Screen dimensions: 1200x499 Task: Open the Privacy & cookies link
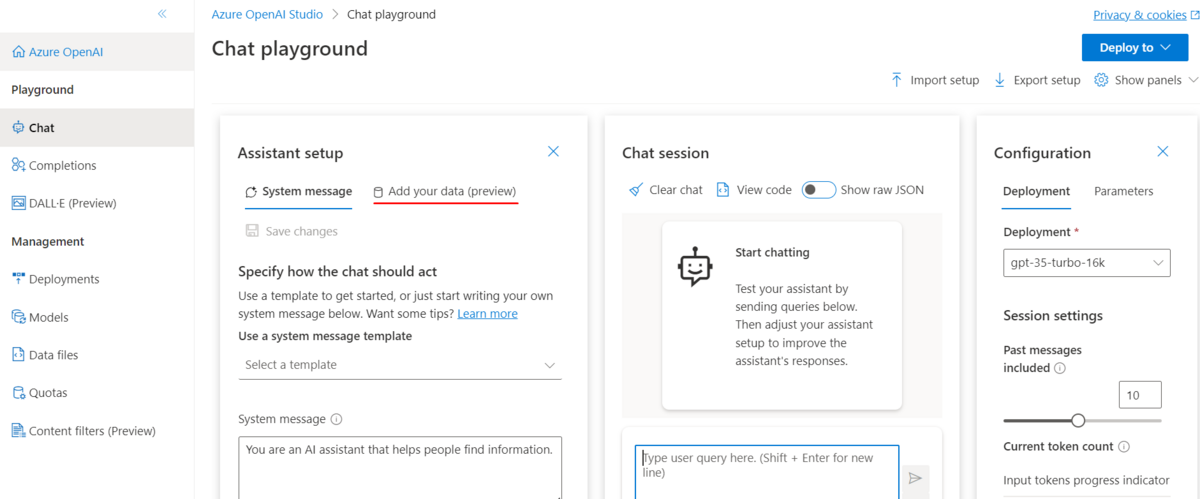click(1140, 15)
